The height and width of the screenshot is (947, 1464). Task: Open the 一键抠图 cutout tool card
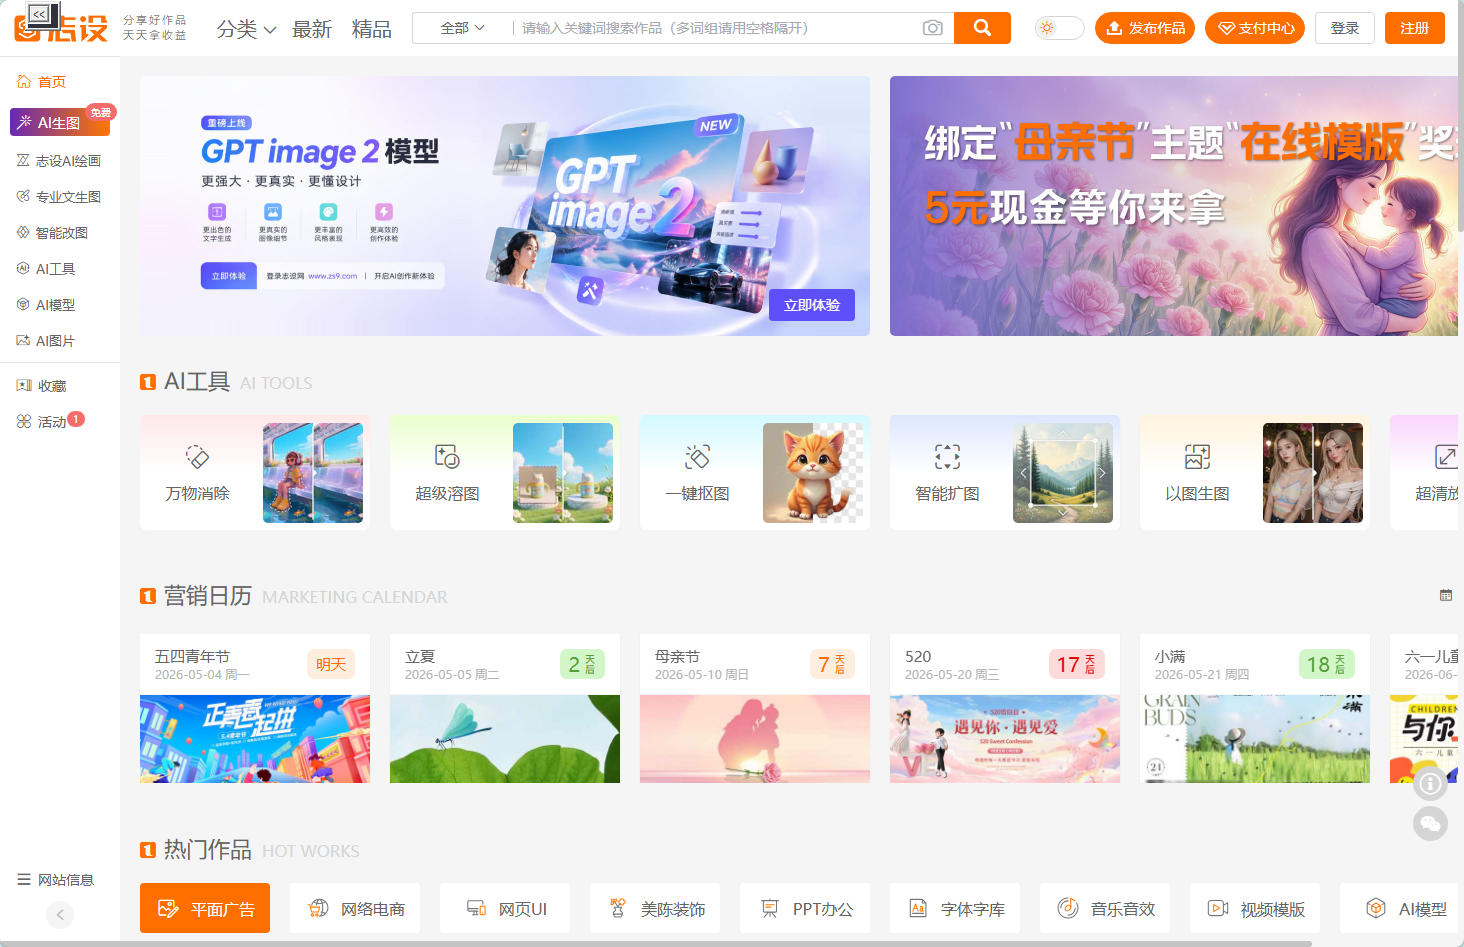coord(755,472)
